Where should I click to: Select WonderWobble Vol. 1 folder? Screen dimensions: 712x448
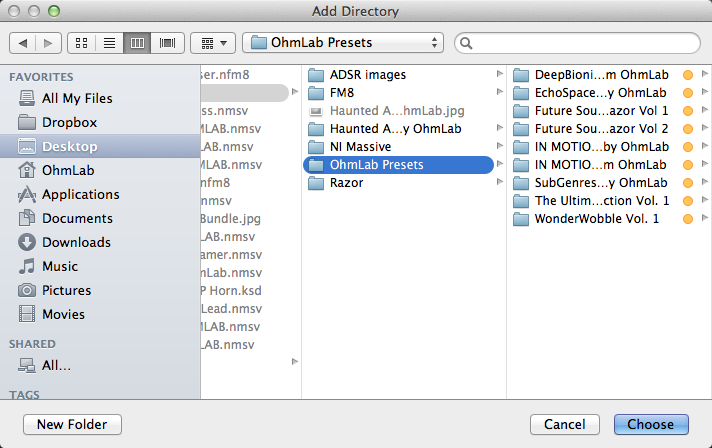[x=608, y=219]
